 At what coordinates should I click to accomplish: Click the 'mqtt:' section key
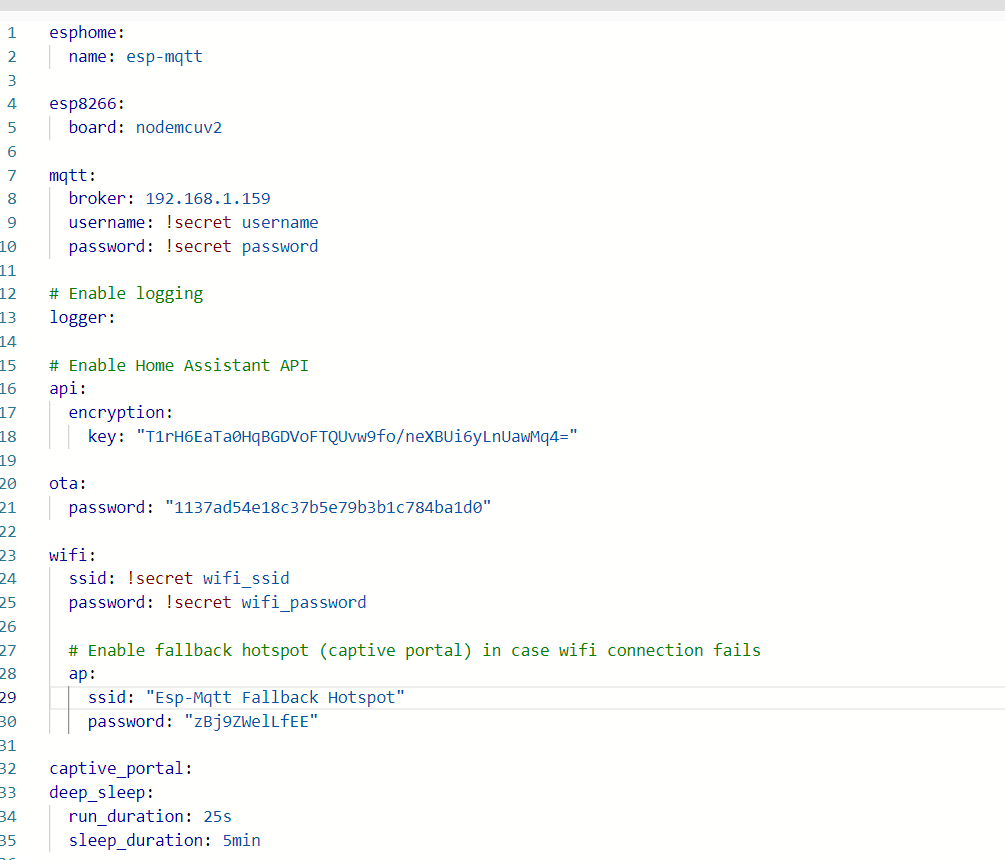pyautogui.click(x=72, y=175)
